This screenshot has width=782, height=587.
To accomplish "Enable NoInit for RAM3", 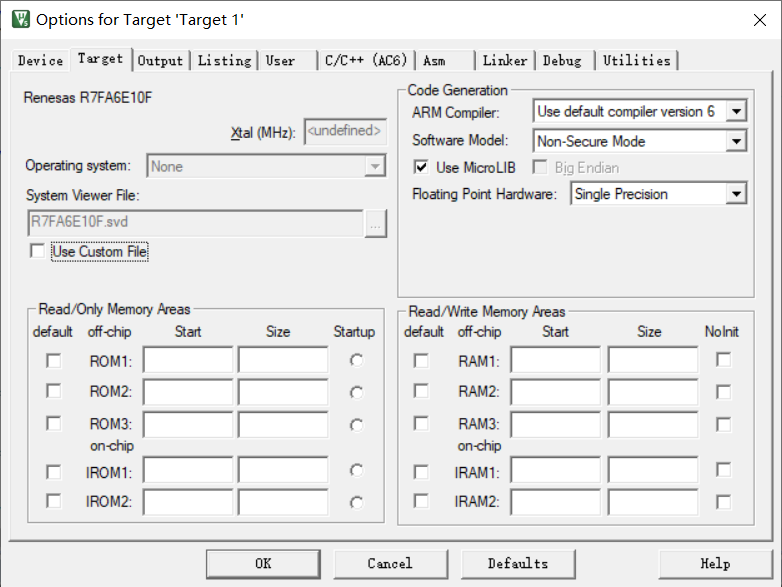I will coord(724,424).
